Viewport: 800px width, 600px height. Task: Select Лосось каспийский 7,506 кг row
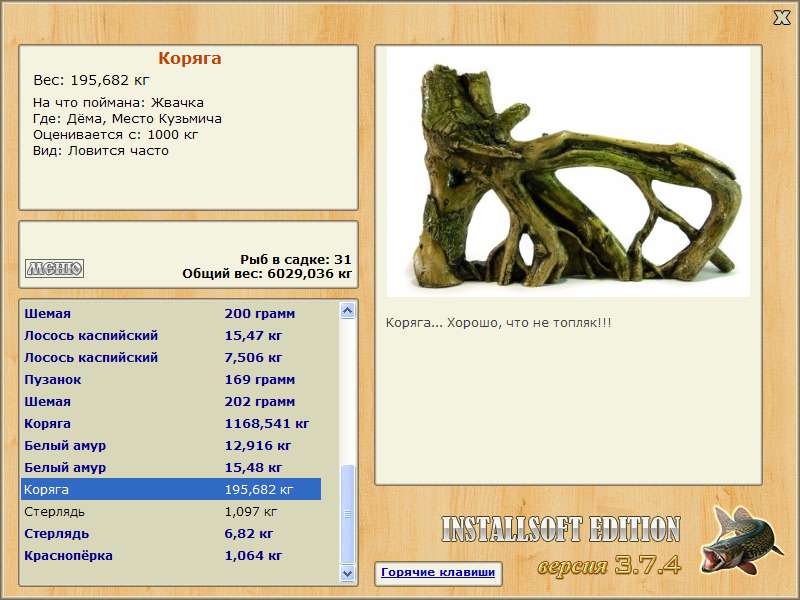click(171, 357)
